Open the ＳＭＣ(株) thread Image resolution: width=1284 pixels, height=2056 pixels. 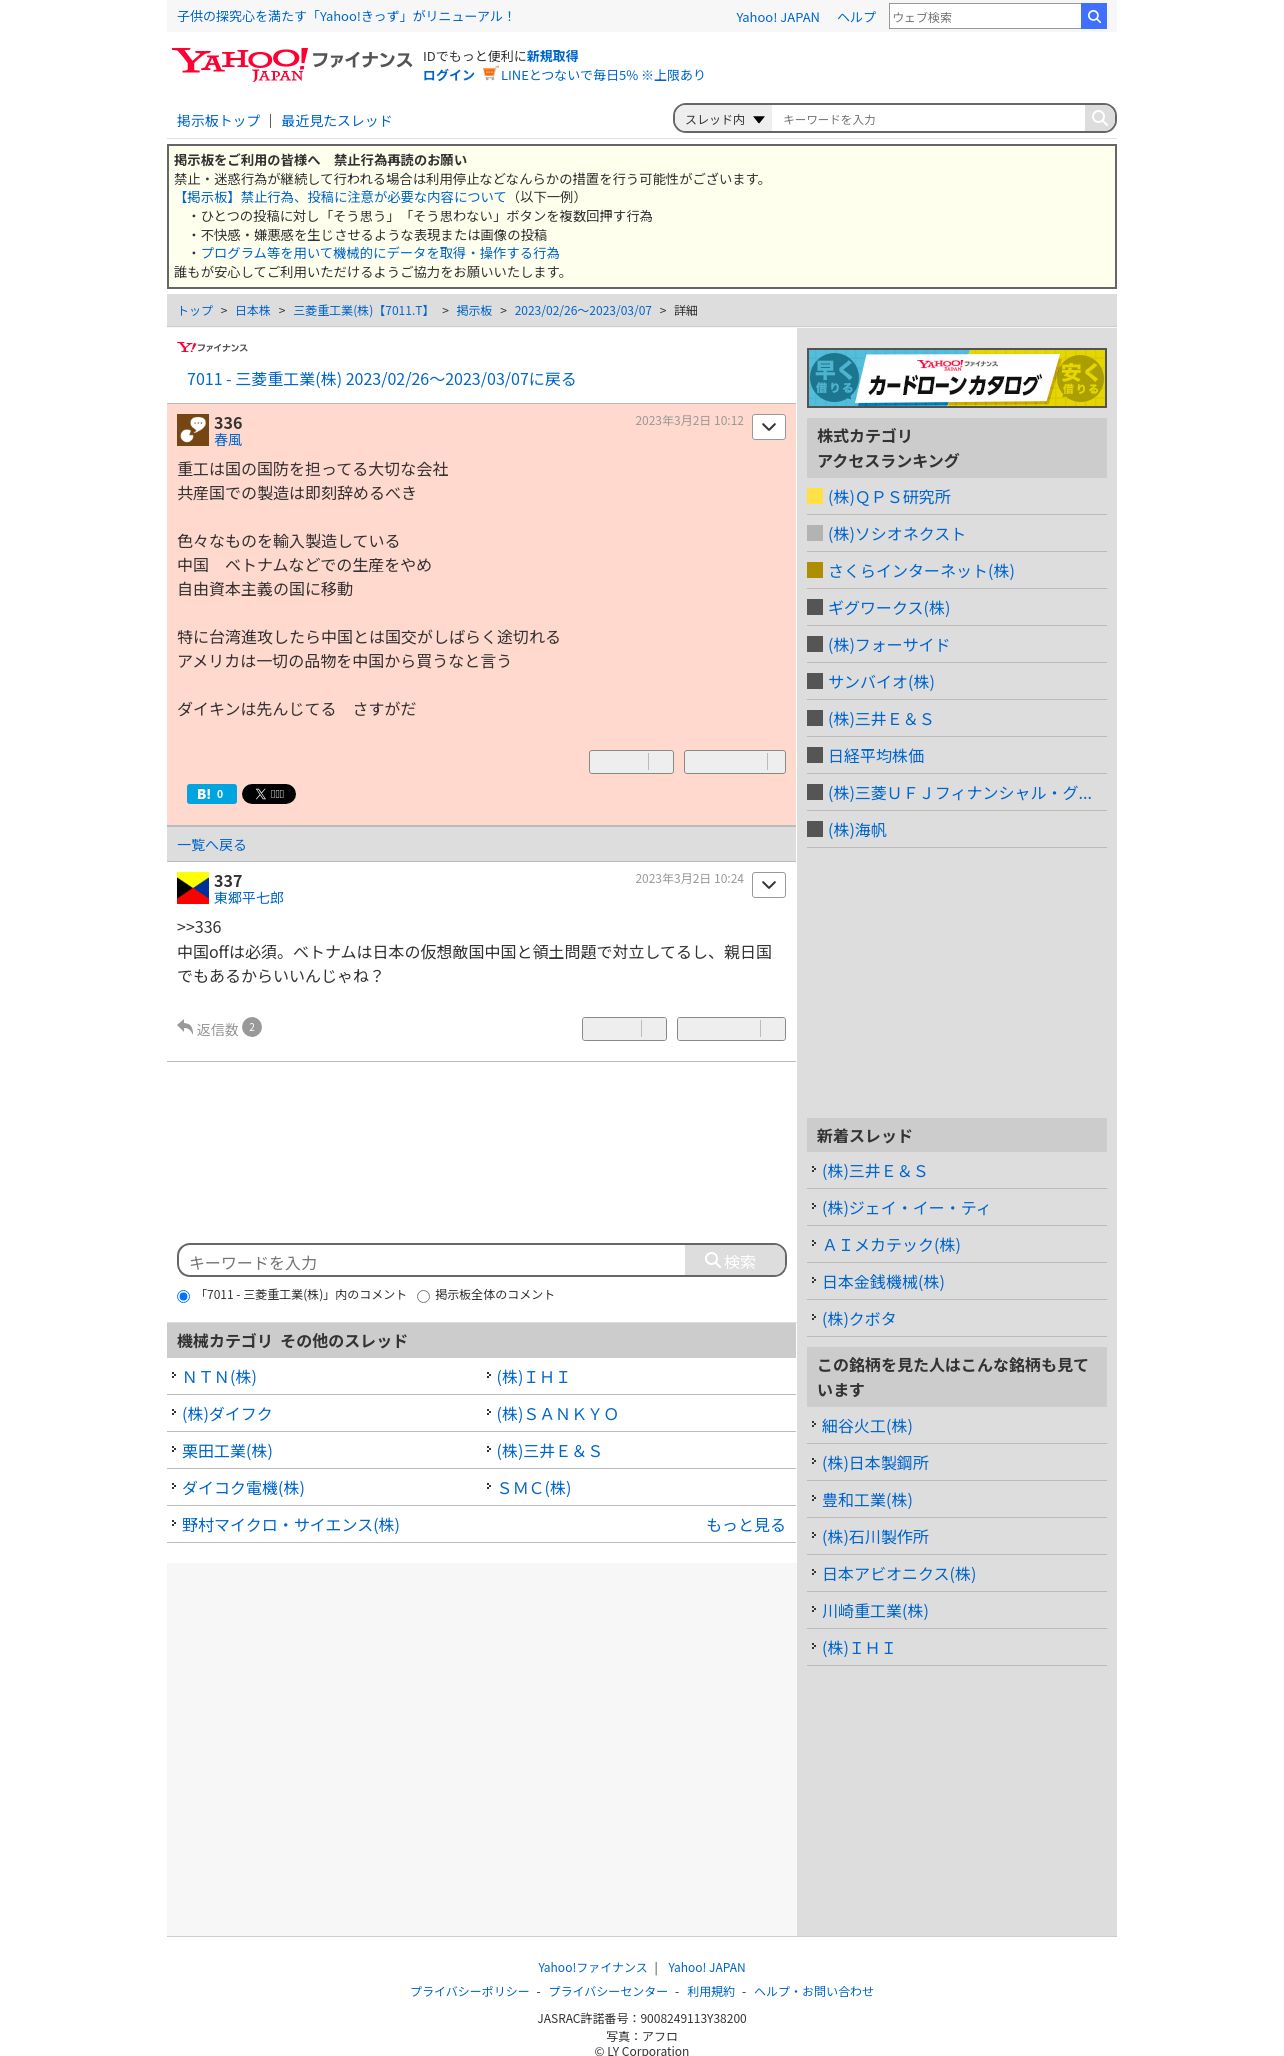pos(534,1488)
